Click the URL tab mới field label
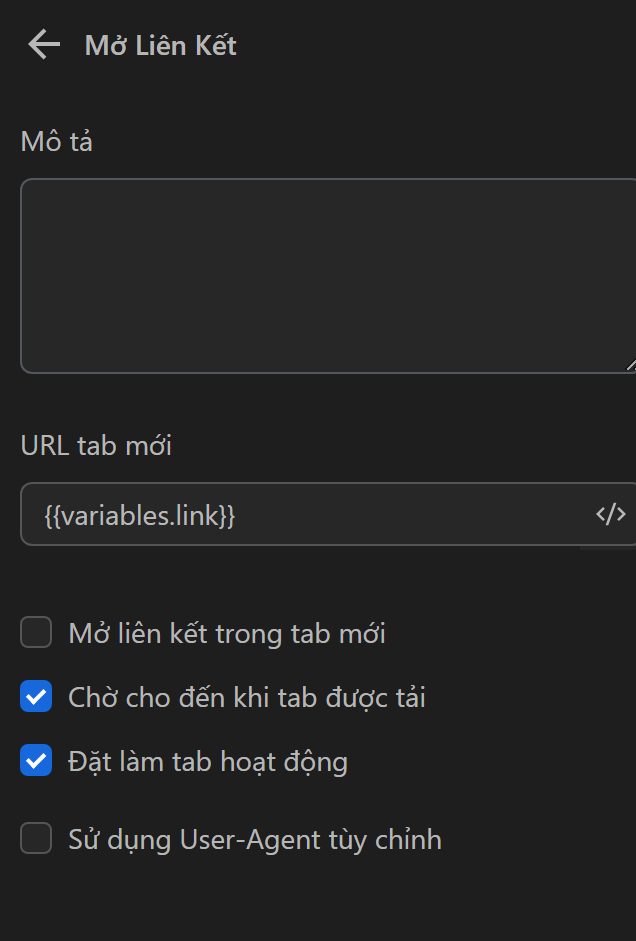Viewport: 636px width, 941px height. 96,445
